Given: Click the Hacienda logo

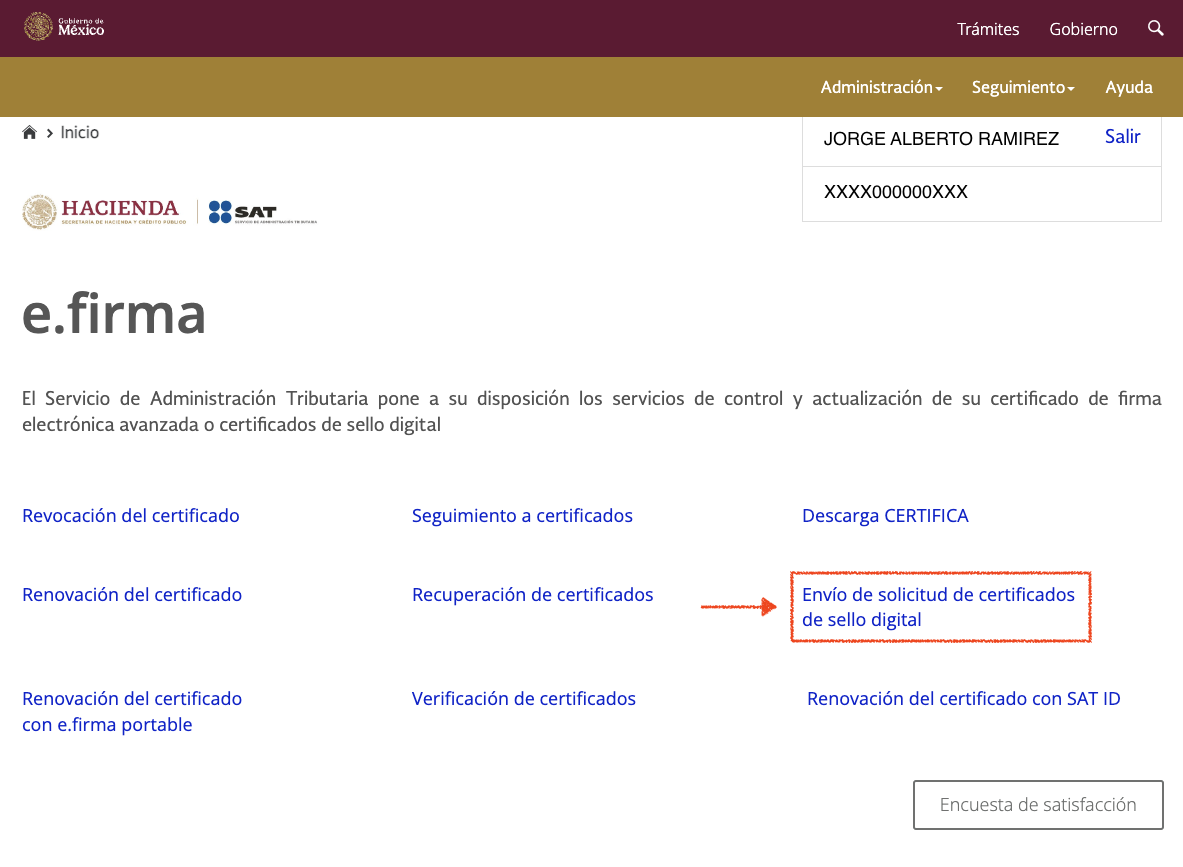Looking at the screenshot, I should click(x=104, y=212).
